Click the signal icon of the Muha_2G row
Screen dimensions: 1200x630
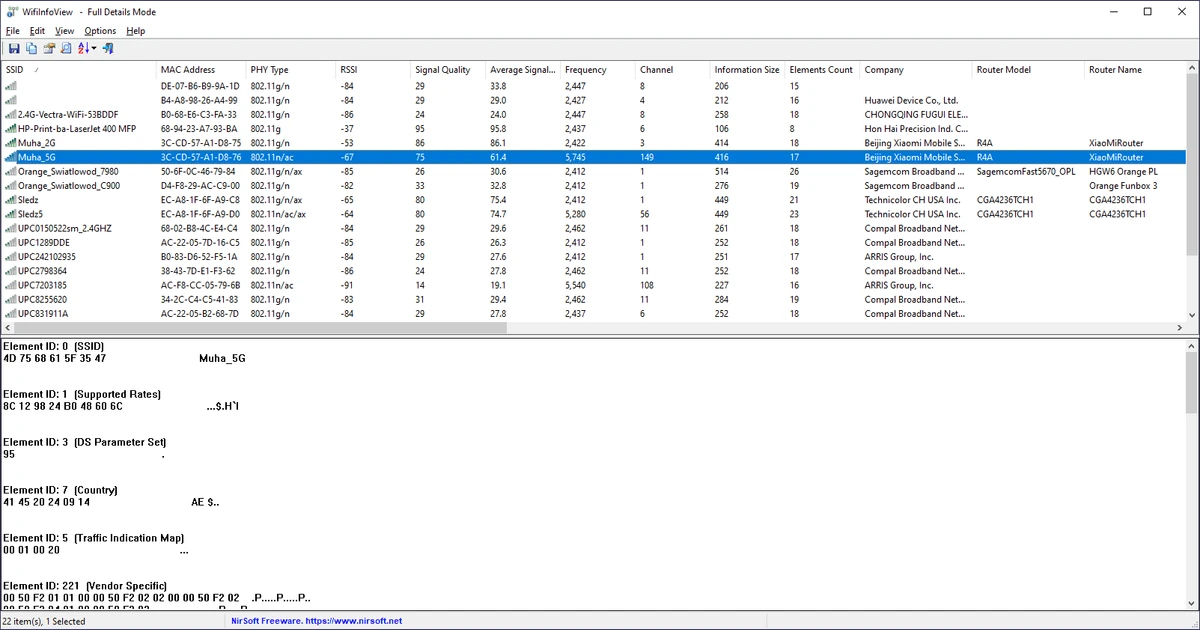point(10,143)
